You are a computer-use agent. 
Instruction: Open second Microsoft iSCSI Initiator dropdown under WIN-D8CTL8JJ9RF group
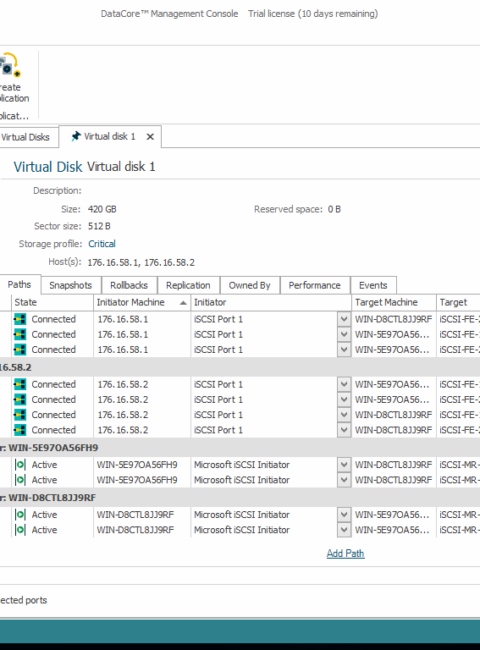click(344, 530)
